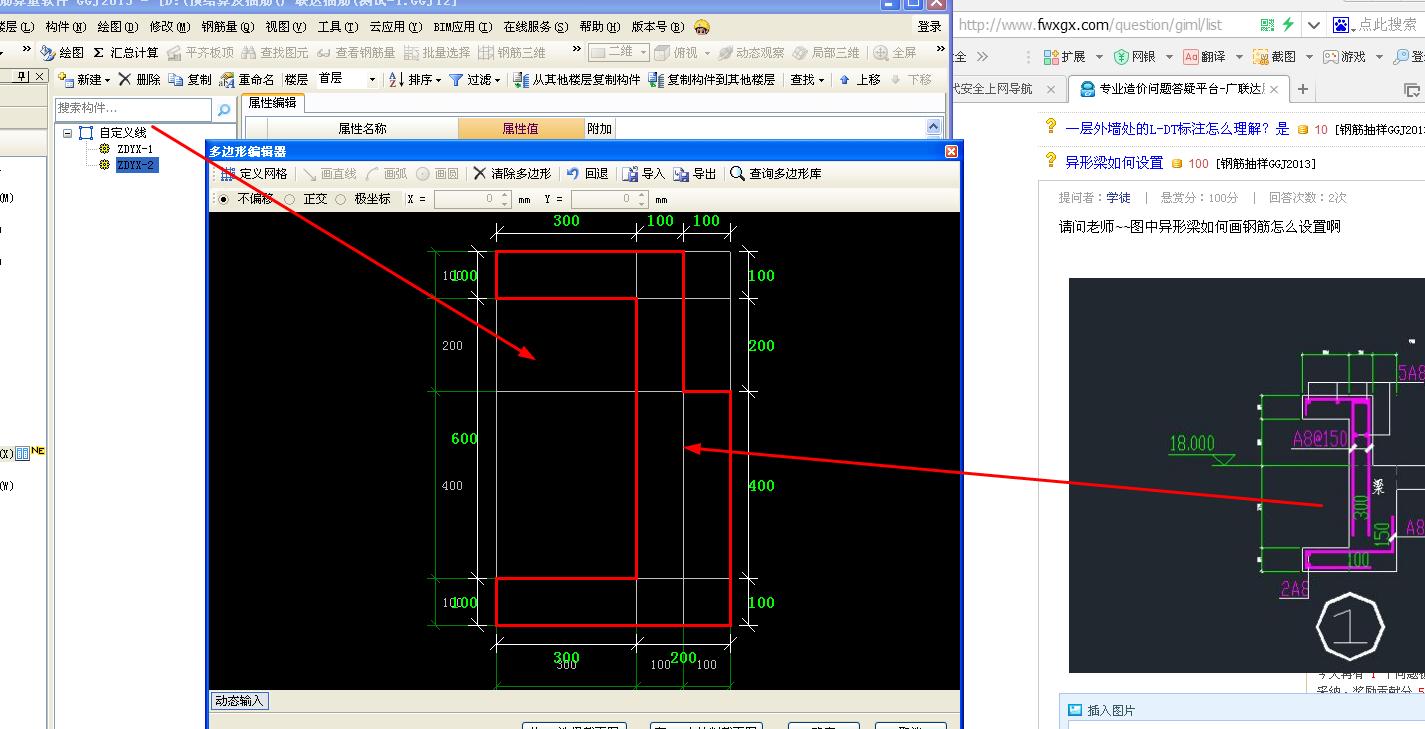The image size is (1425, 729).
Task: Open new browser tab with plus button
Action: tap(1303, 89)
